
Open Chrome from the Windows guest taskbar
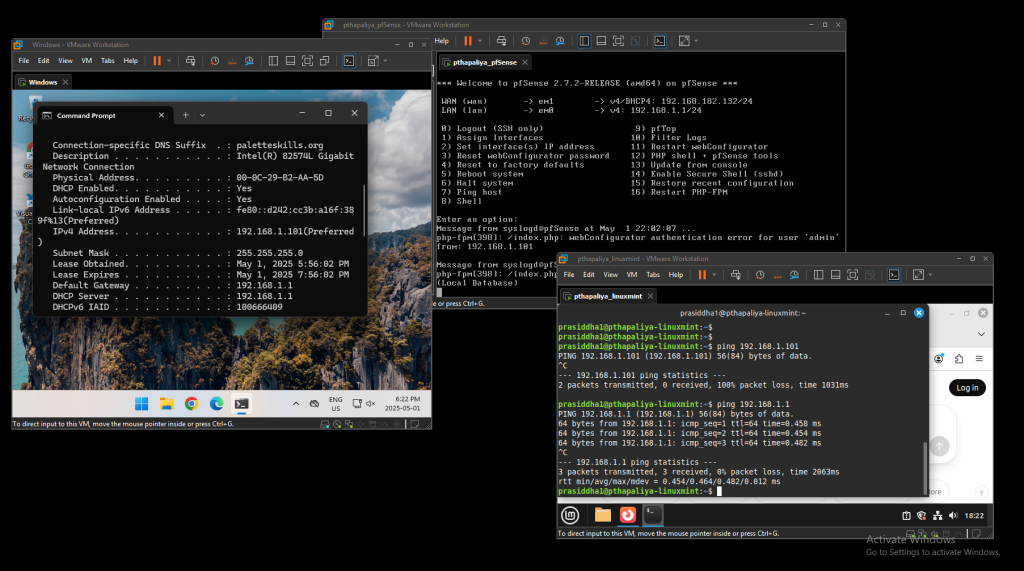[191, 404]
